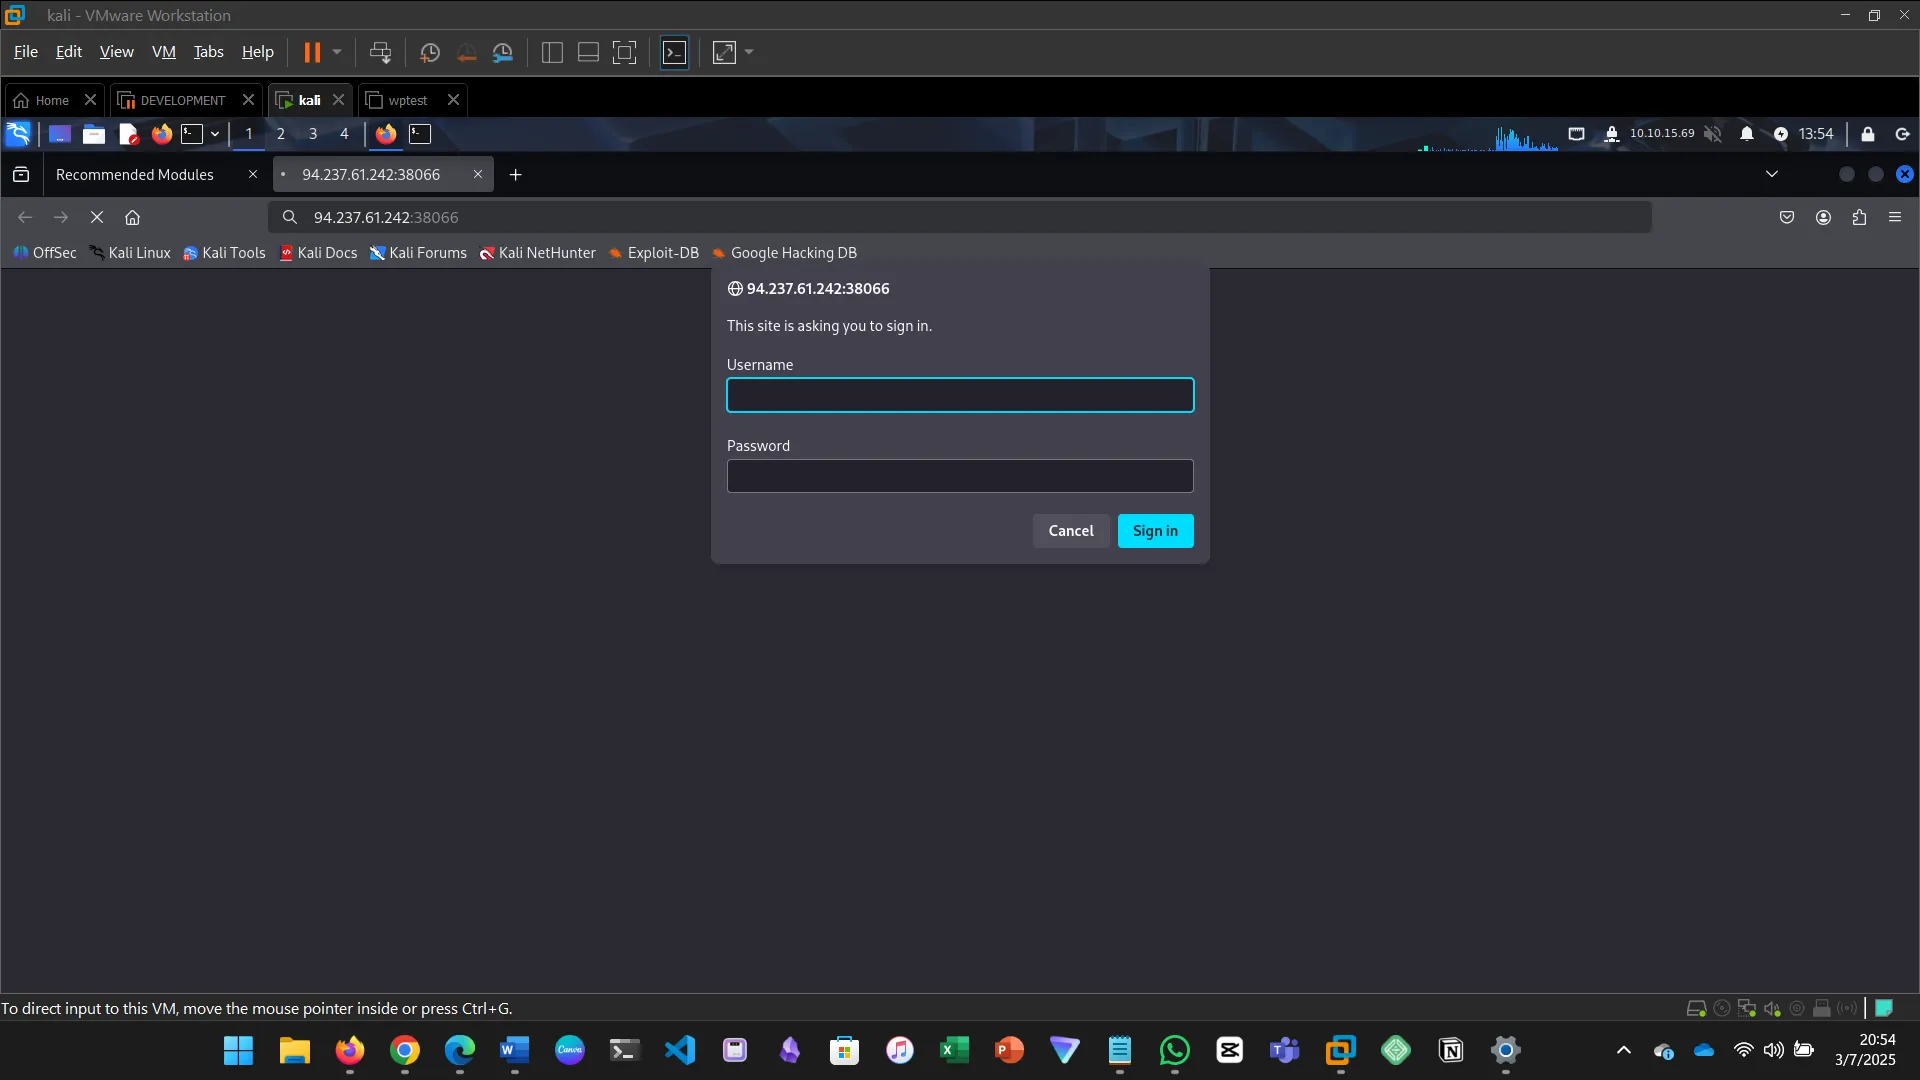Open the VMware console view icon
The image size is (1920, 1080).
675,52
